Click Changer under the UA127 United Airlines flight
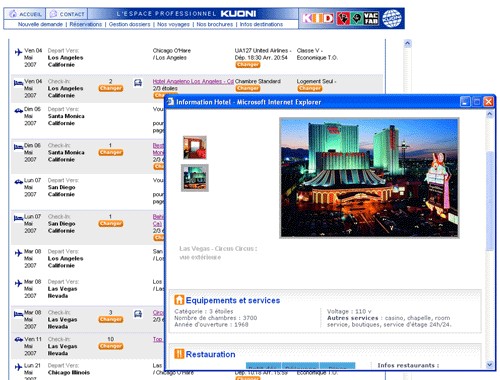 coord(247,65)
